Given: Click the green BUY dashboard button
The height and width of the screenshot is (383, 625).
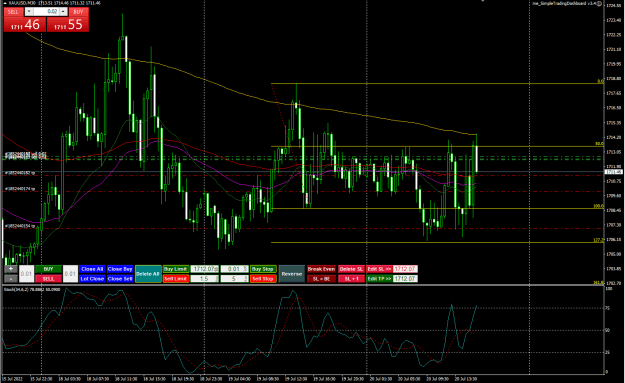Looking at the screenshot, I should pos(48,269).
